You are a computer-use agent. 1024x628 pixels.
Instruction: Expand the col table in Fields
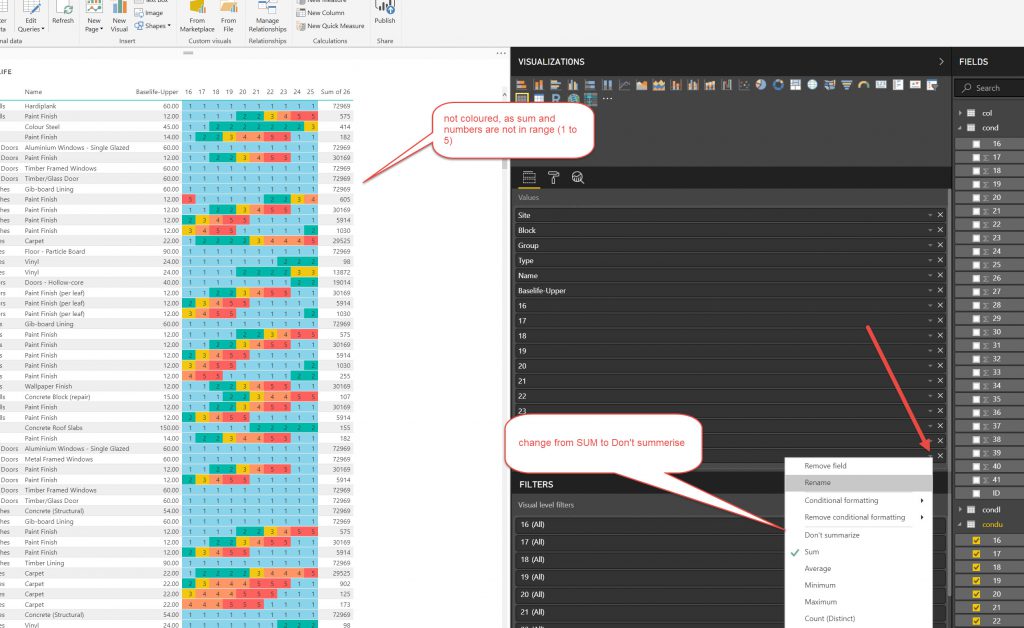click(x=962, y=113)
